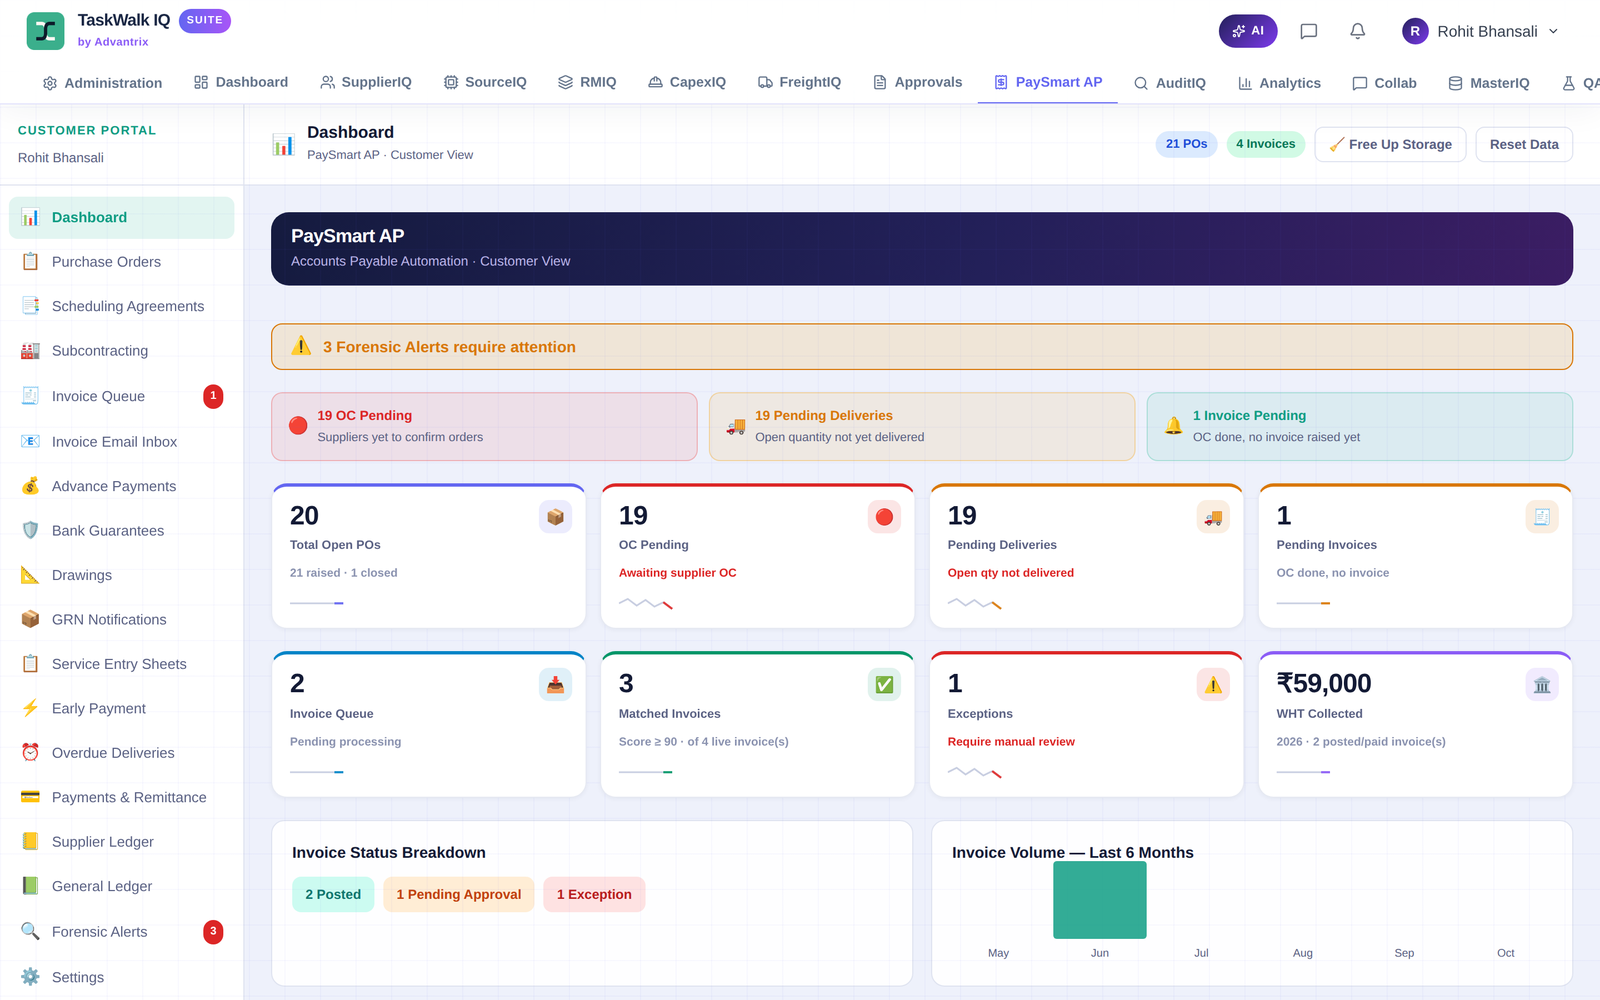Click the 4 Invoices badge
This screenshot has height=1000, width=1600.
coord(1265,144)
